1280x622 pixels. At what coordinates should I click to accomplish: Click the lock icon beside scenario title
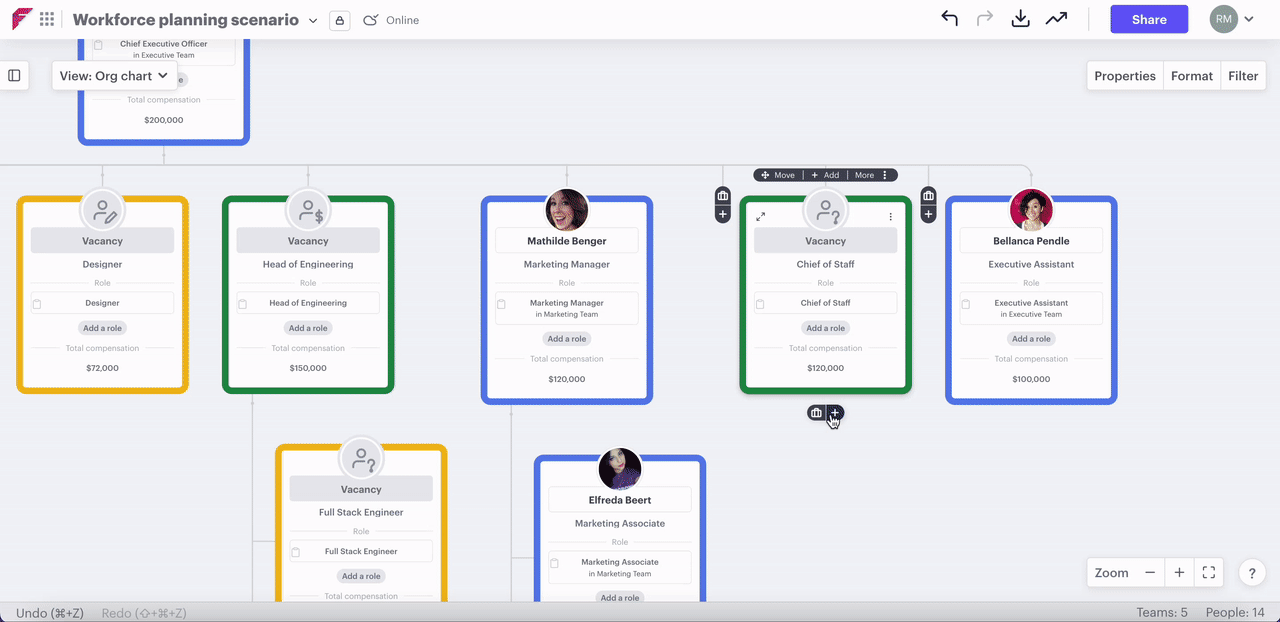tap(339, 20)
